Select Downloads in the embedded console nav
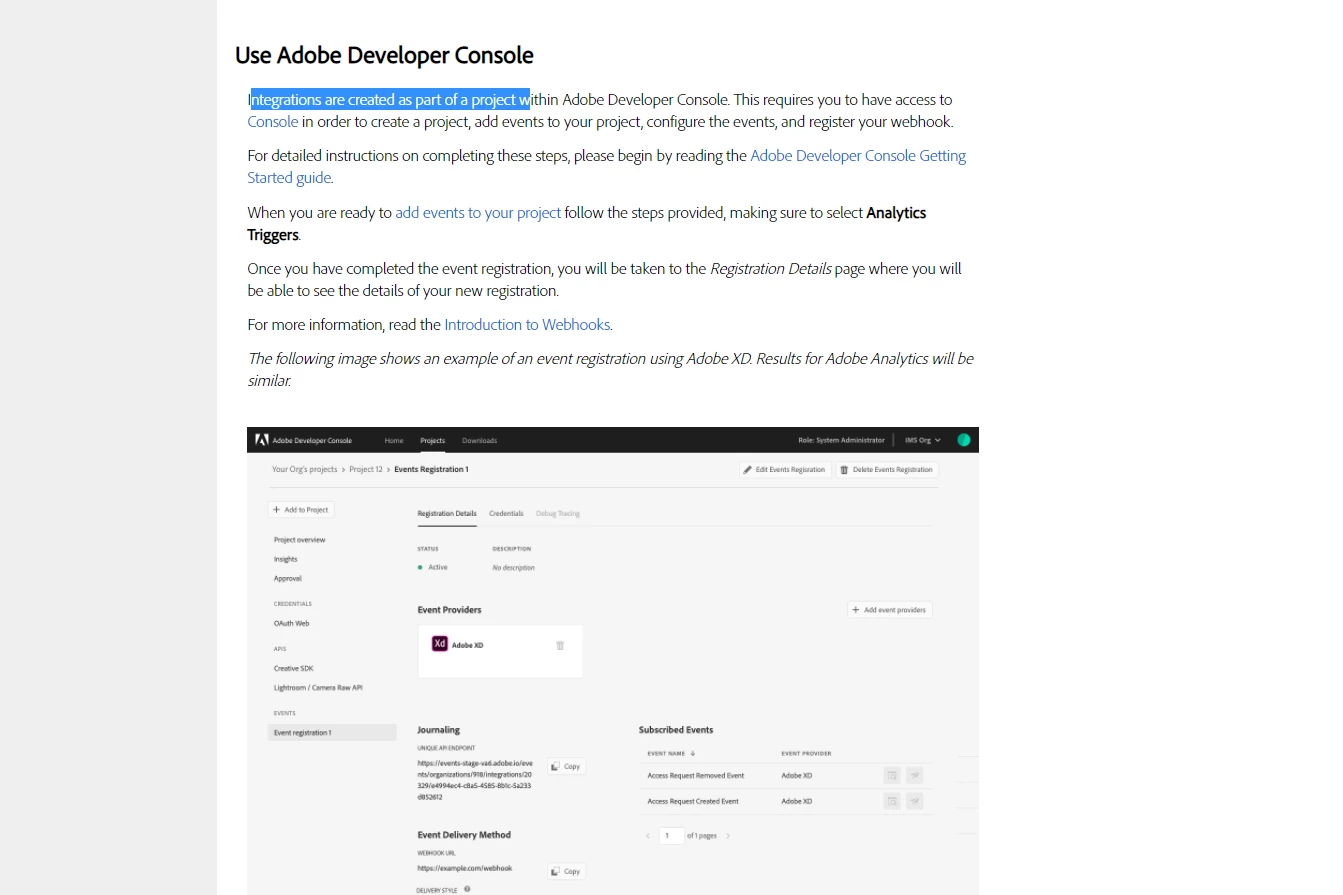Viewport: 1343px width, 895px height. [x=479, y=440]
